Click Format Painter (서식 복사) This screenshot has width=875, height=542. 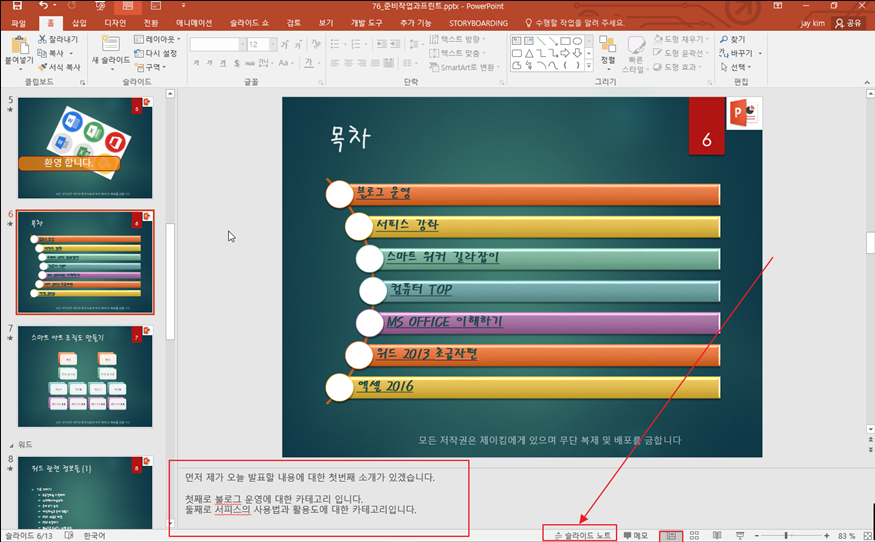[59, 67]
